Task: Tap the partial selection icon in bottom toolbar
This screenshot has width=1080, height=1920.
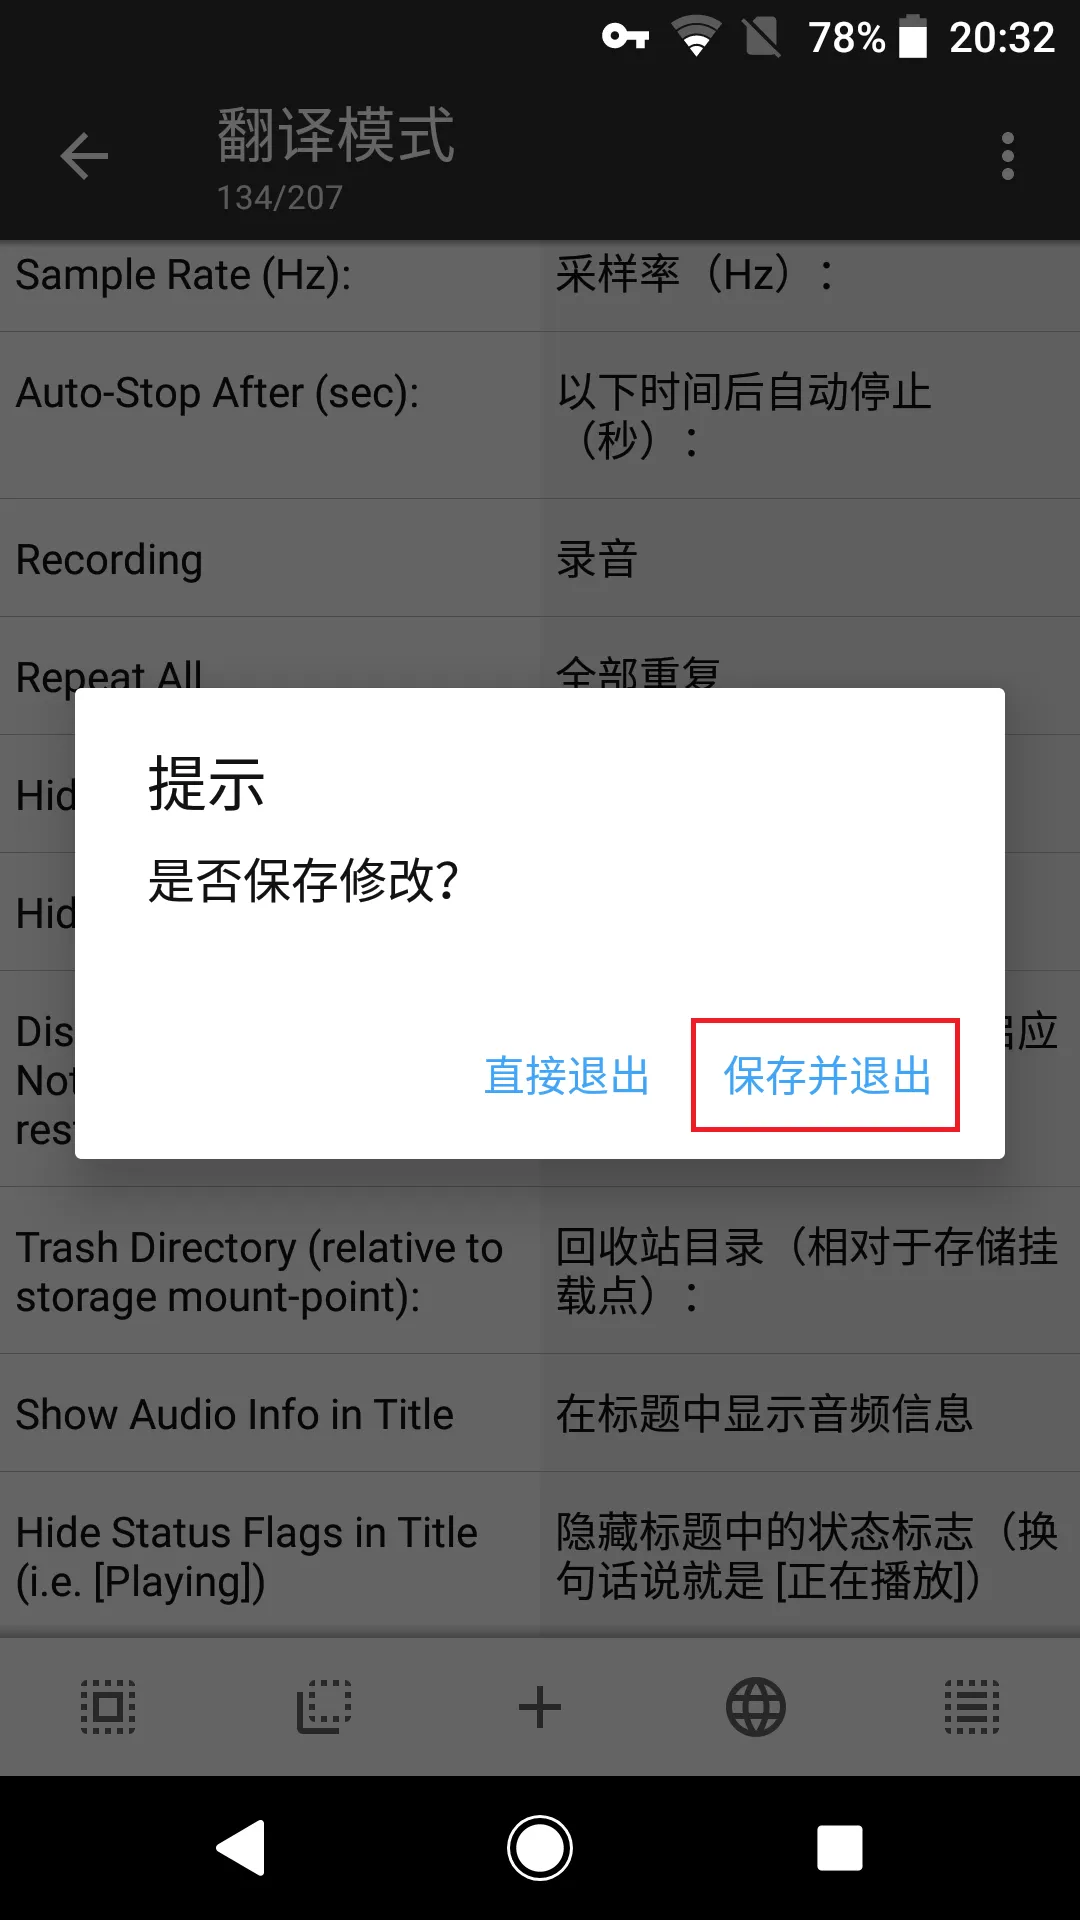Action: point(324,1706)
